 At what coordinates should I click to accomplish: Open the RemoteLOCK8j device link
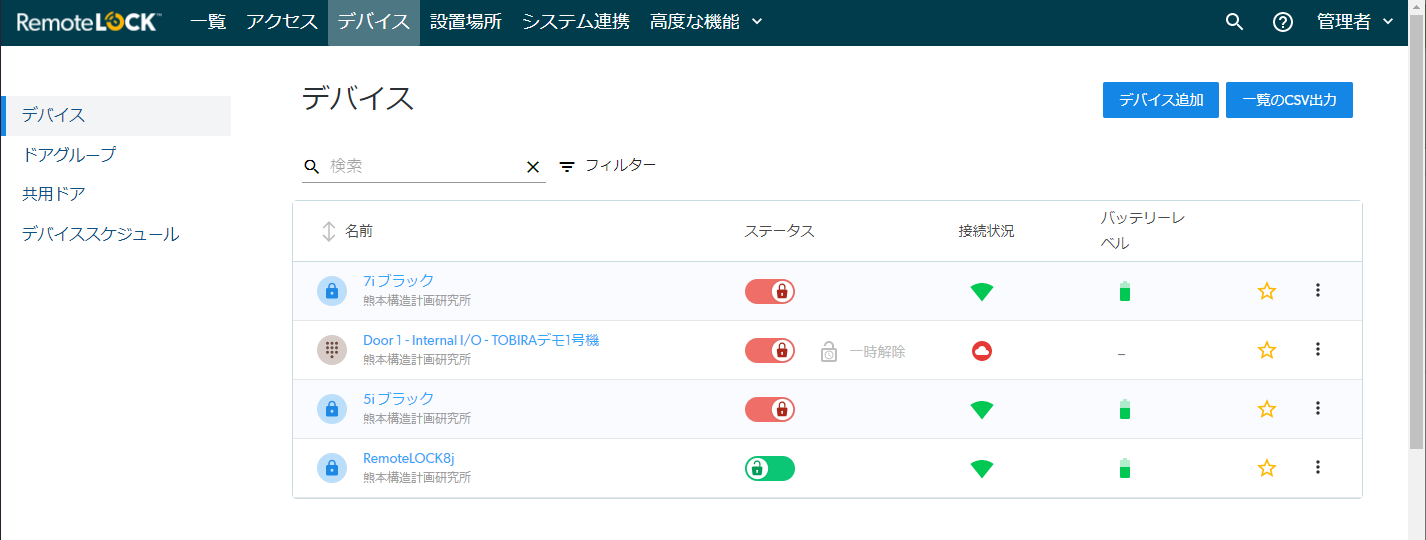pos(409,458)
